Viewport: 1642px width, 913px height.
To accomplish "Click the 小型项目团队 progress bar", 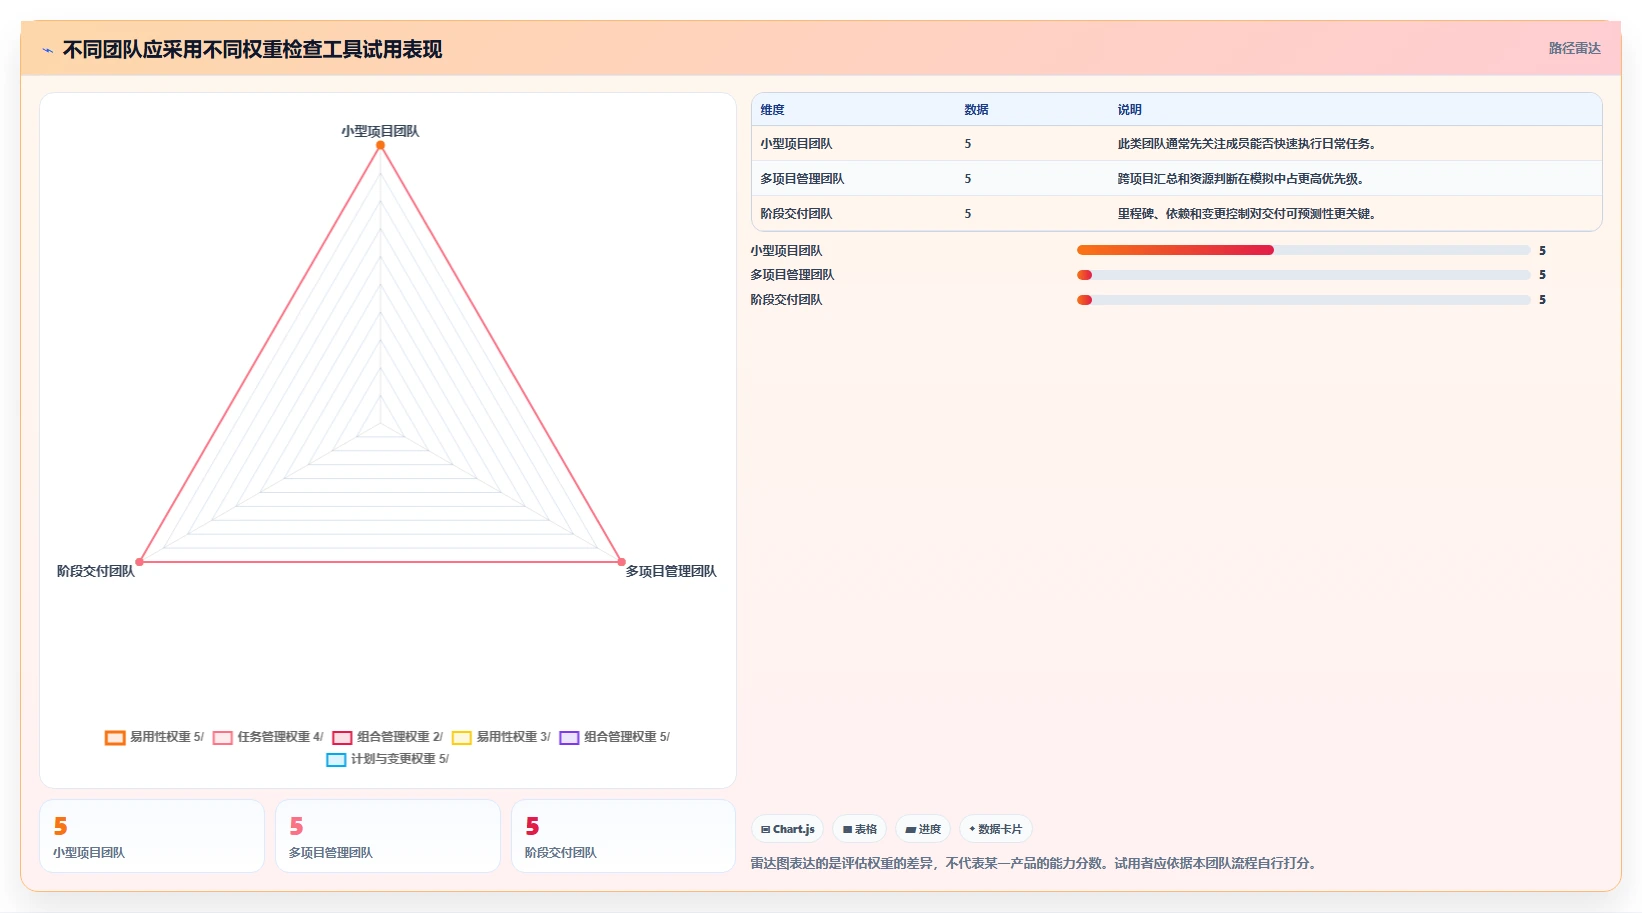I will click(1303, 250).
